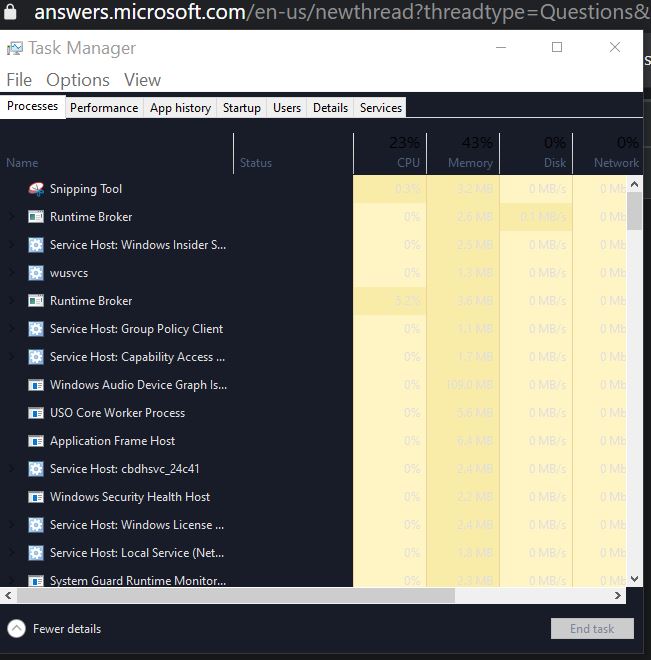Switch to the Services tab
This screenshot has width=651, height=660.
pyautogui.click(x=380, y=108)
